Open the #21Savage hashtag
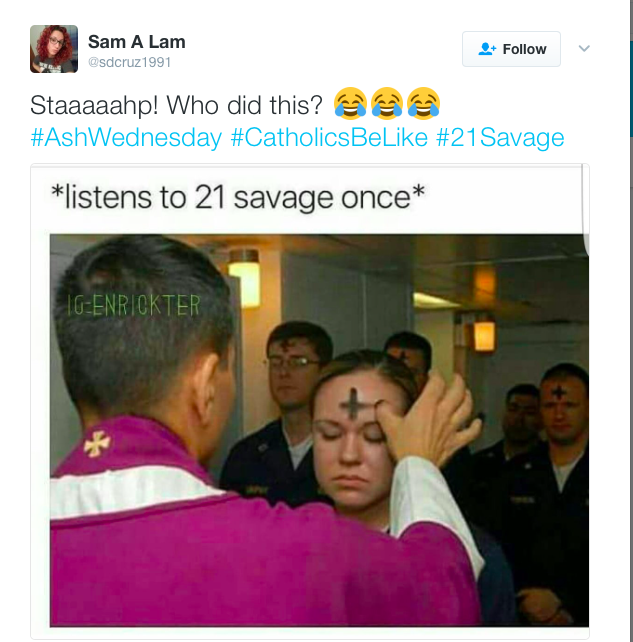The width and height of the screenshot is (633, 642). tap(500, 138)
